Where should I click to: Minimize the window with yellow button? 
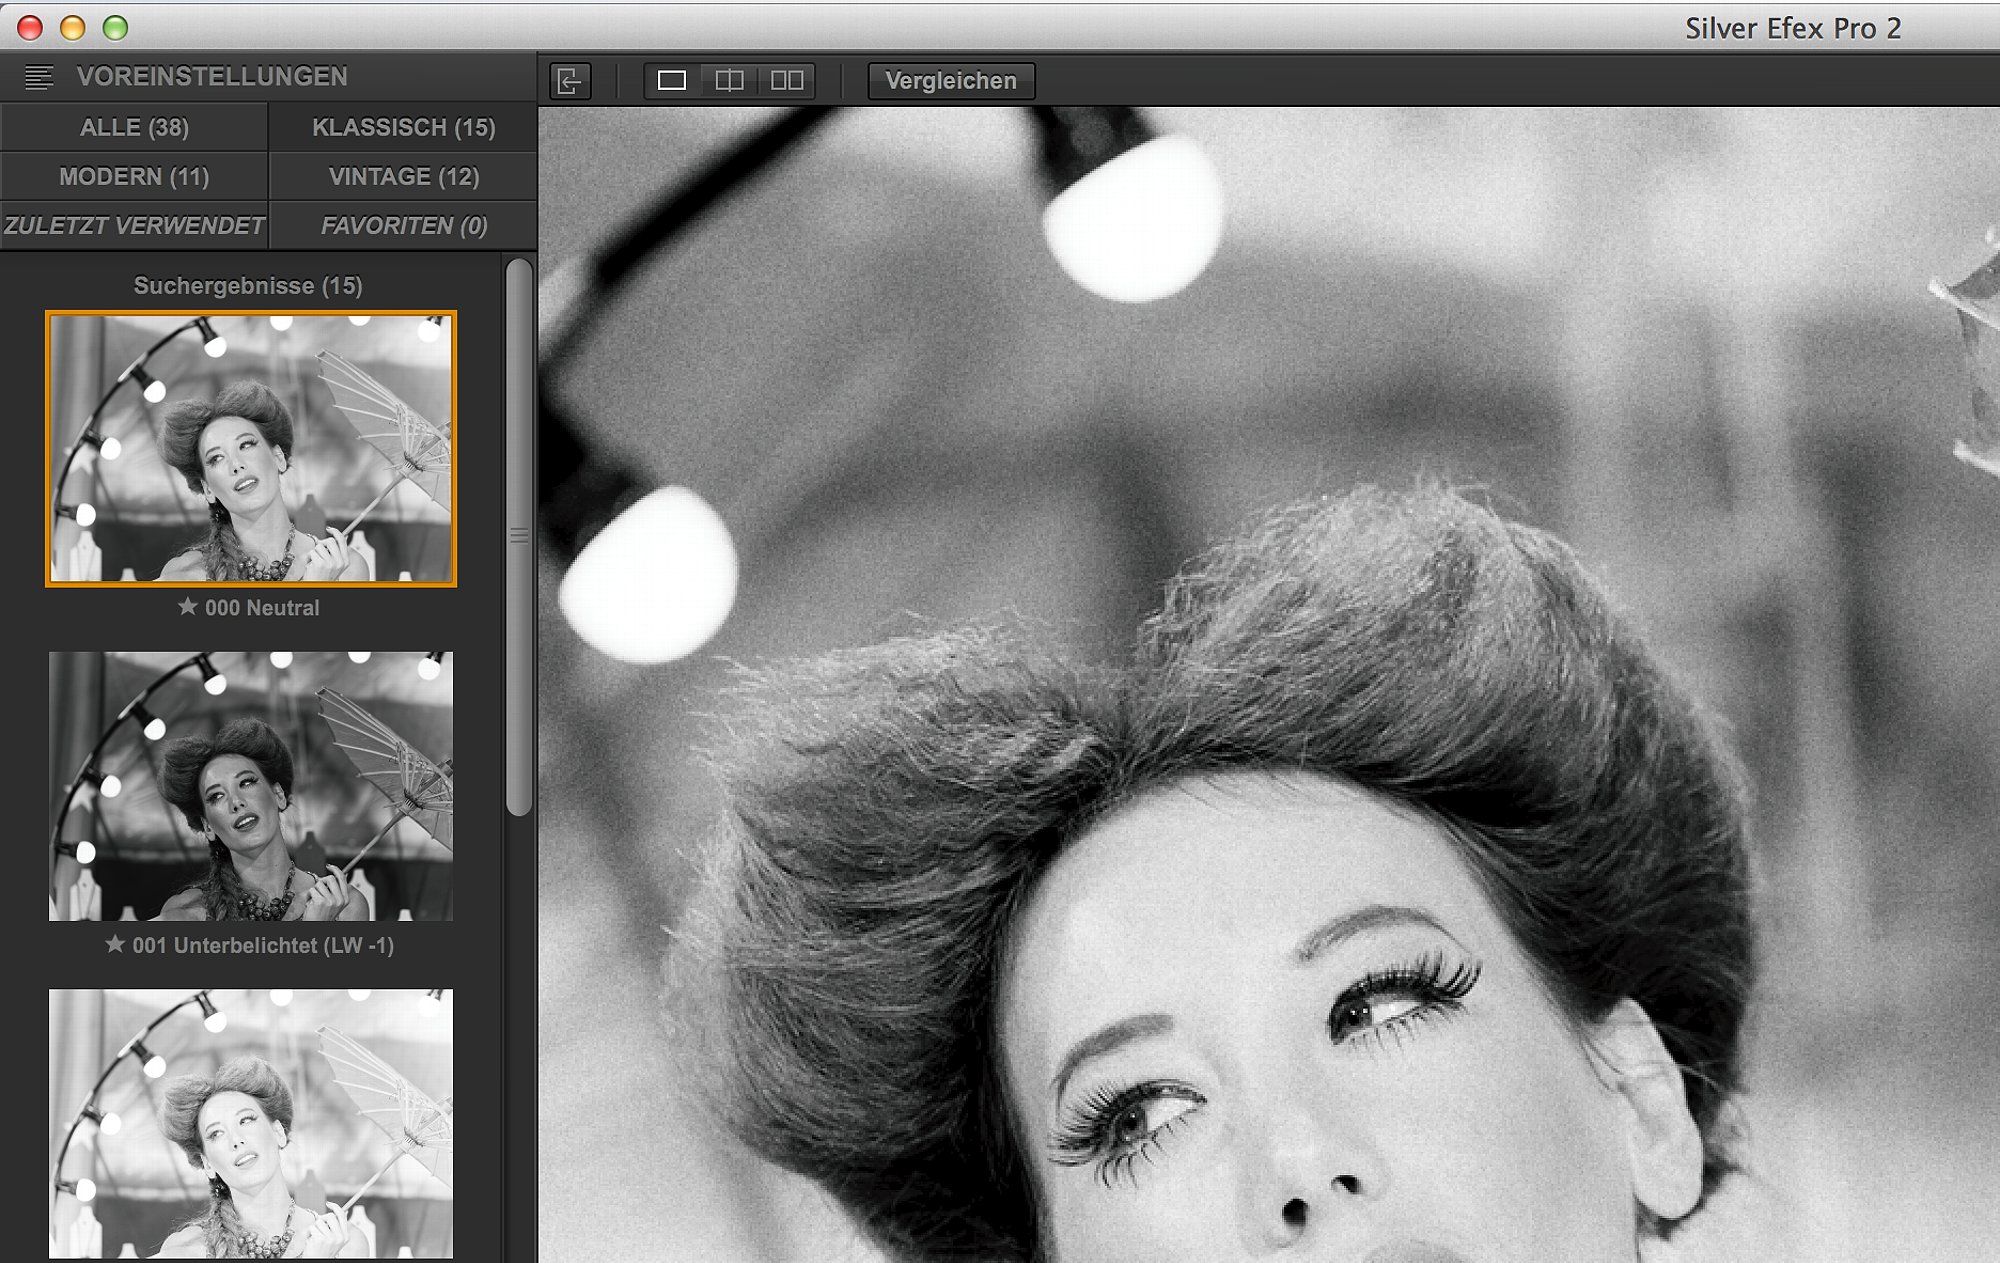[x=73, y=28]
